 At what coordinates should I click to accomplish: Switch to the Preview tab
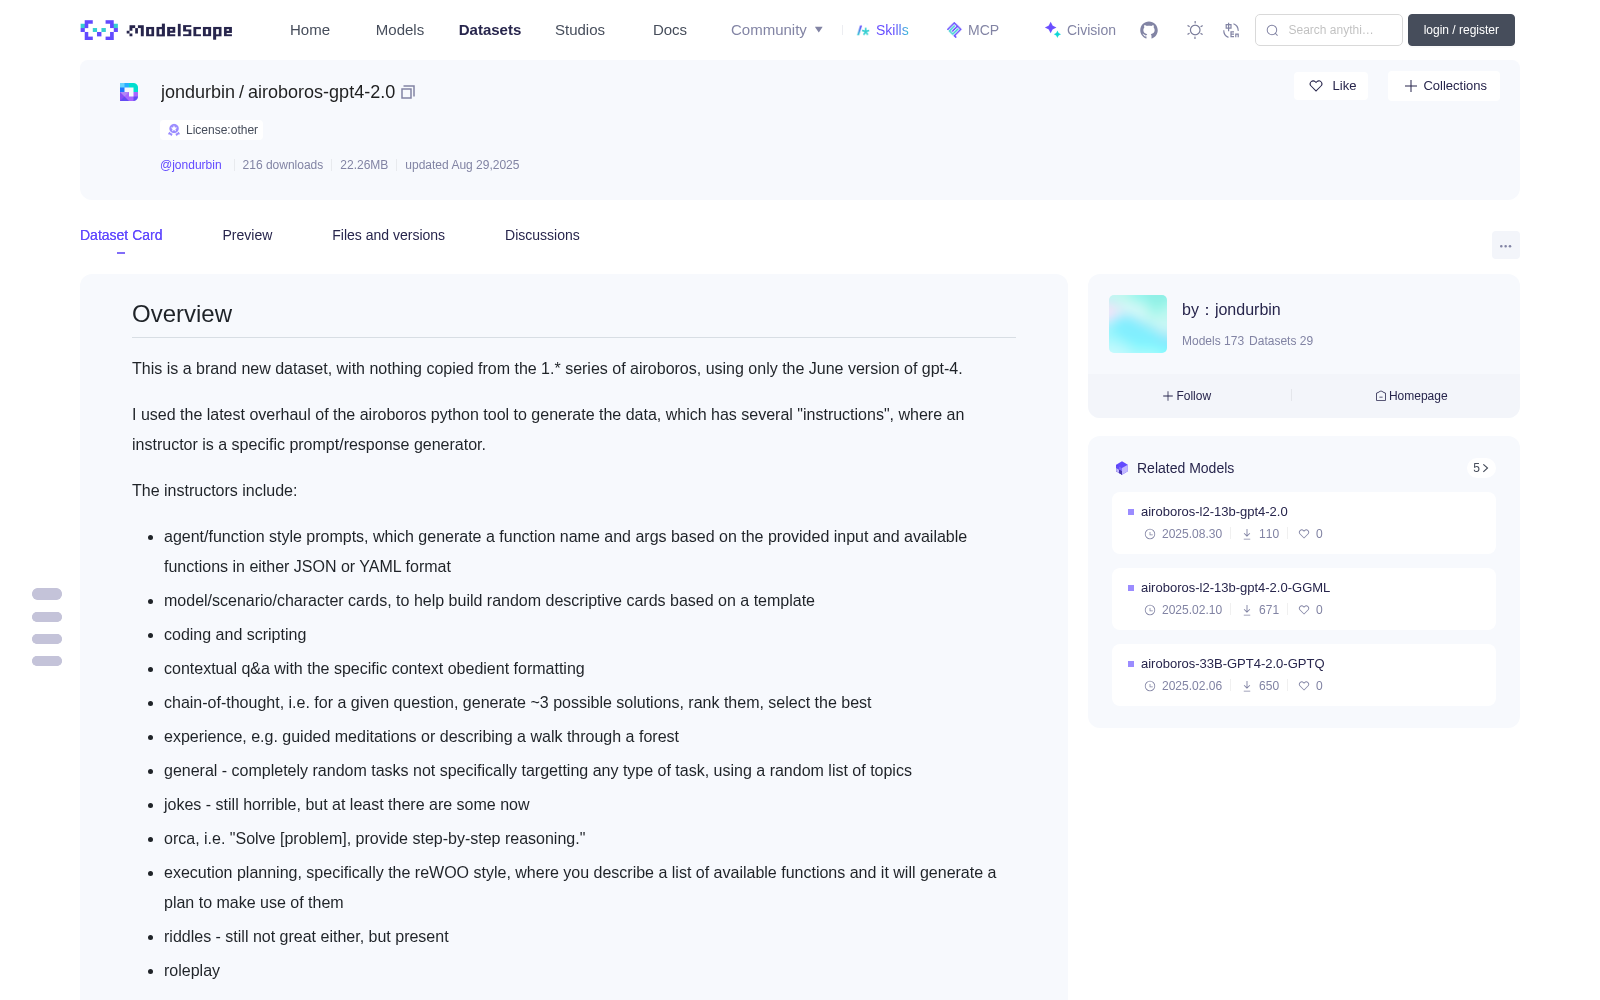pos(247,235)
